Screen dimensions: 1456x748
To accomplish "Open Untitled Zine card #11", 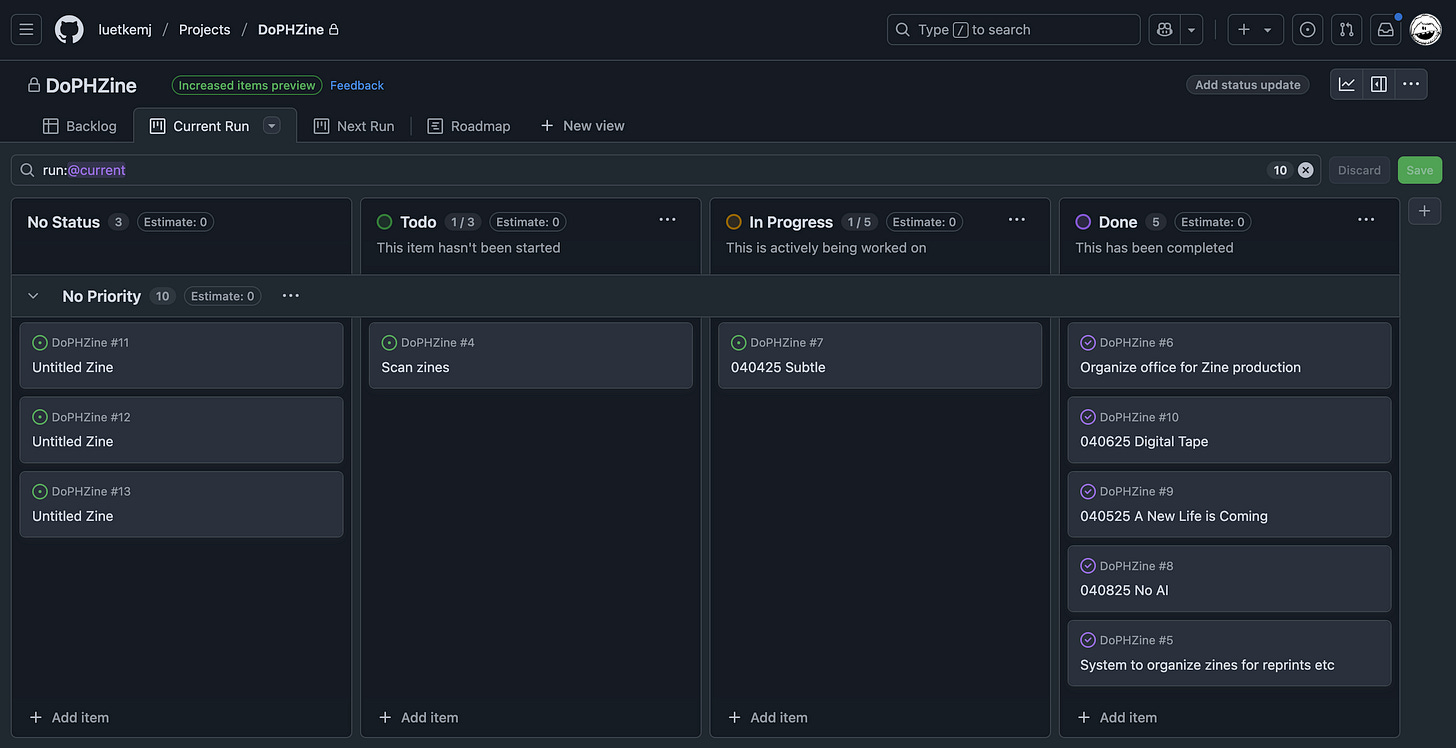I will pyautogui.click(x=181, y=355).
